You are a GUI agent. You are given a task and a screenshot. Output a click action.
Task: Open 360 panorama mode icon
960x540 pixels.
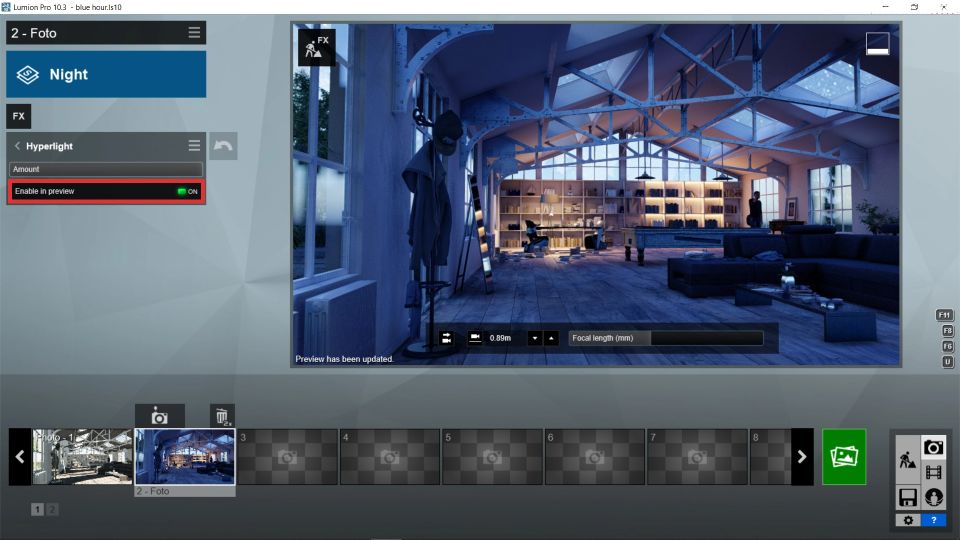click(934, 497)
